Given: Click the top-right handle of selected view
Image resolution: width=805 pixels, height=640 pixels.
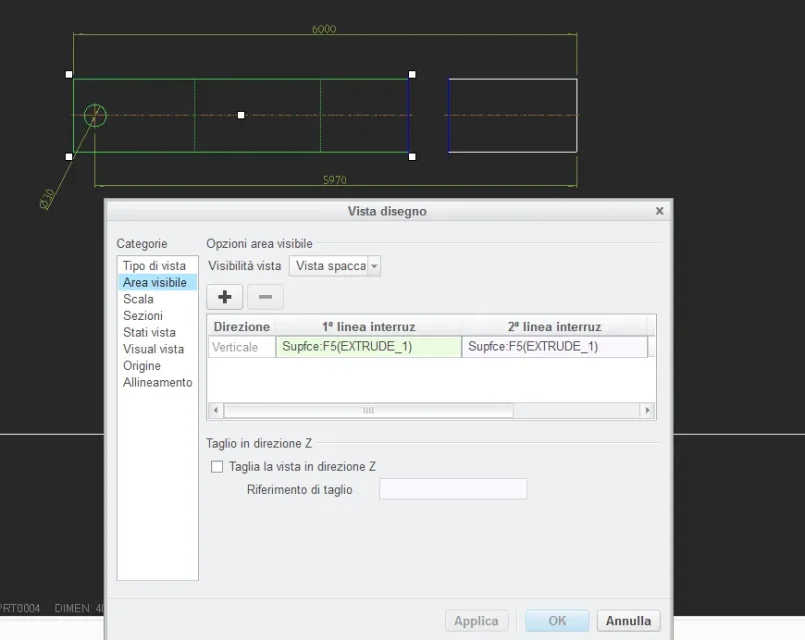Looking at the screenshot, I should point(412,74).
